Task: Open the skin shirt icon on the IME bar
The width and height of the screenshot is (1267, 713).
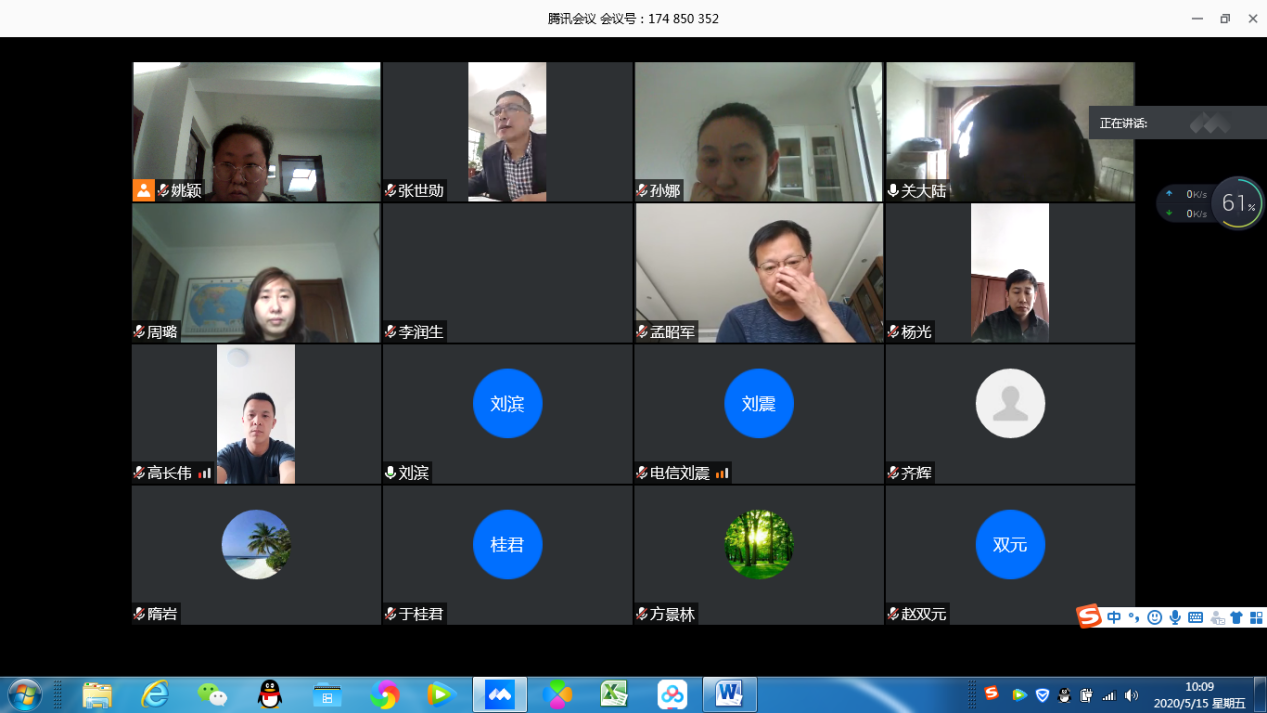Action: (x=1237, y=618)
